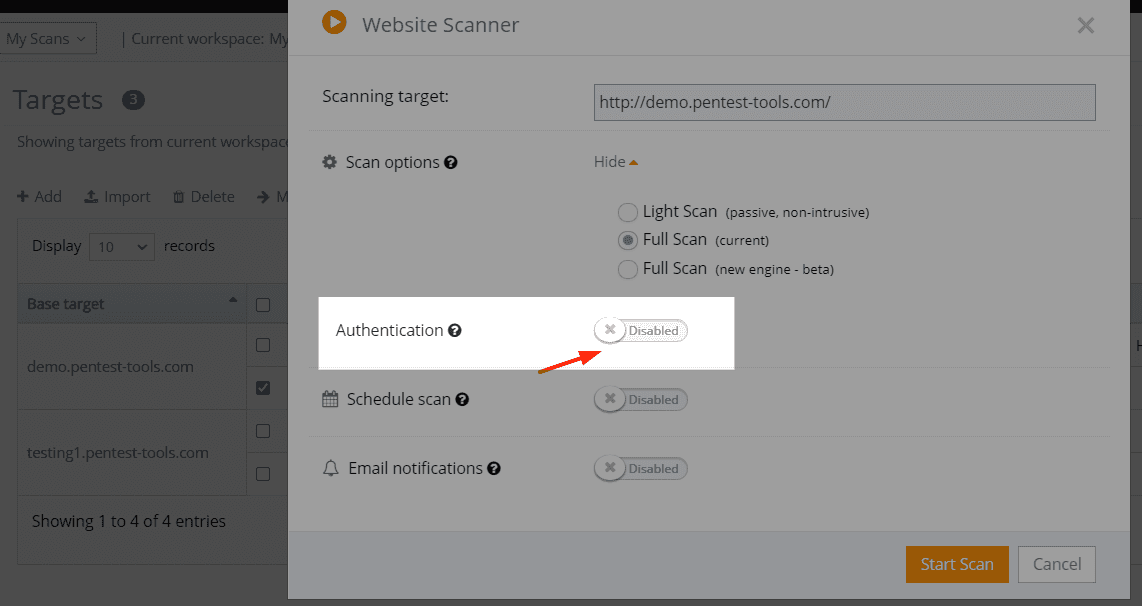Screen dimensions: 1142x606
Task: Click the gear icon beside Scan options
Action: (330, 162)
